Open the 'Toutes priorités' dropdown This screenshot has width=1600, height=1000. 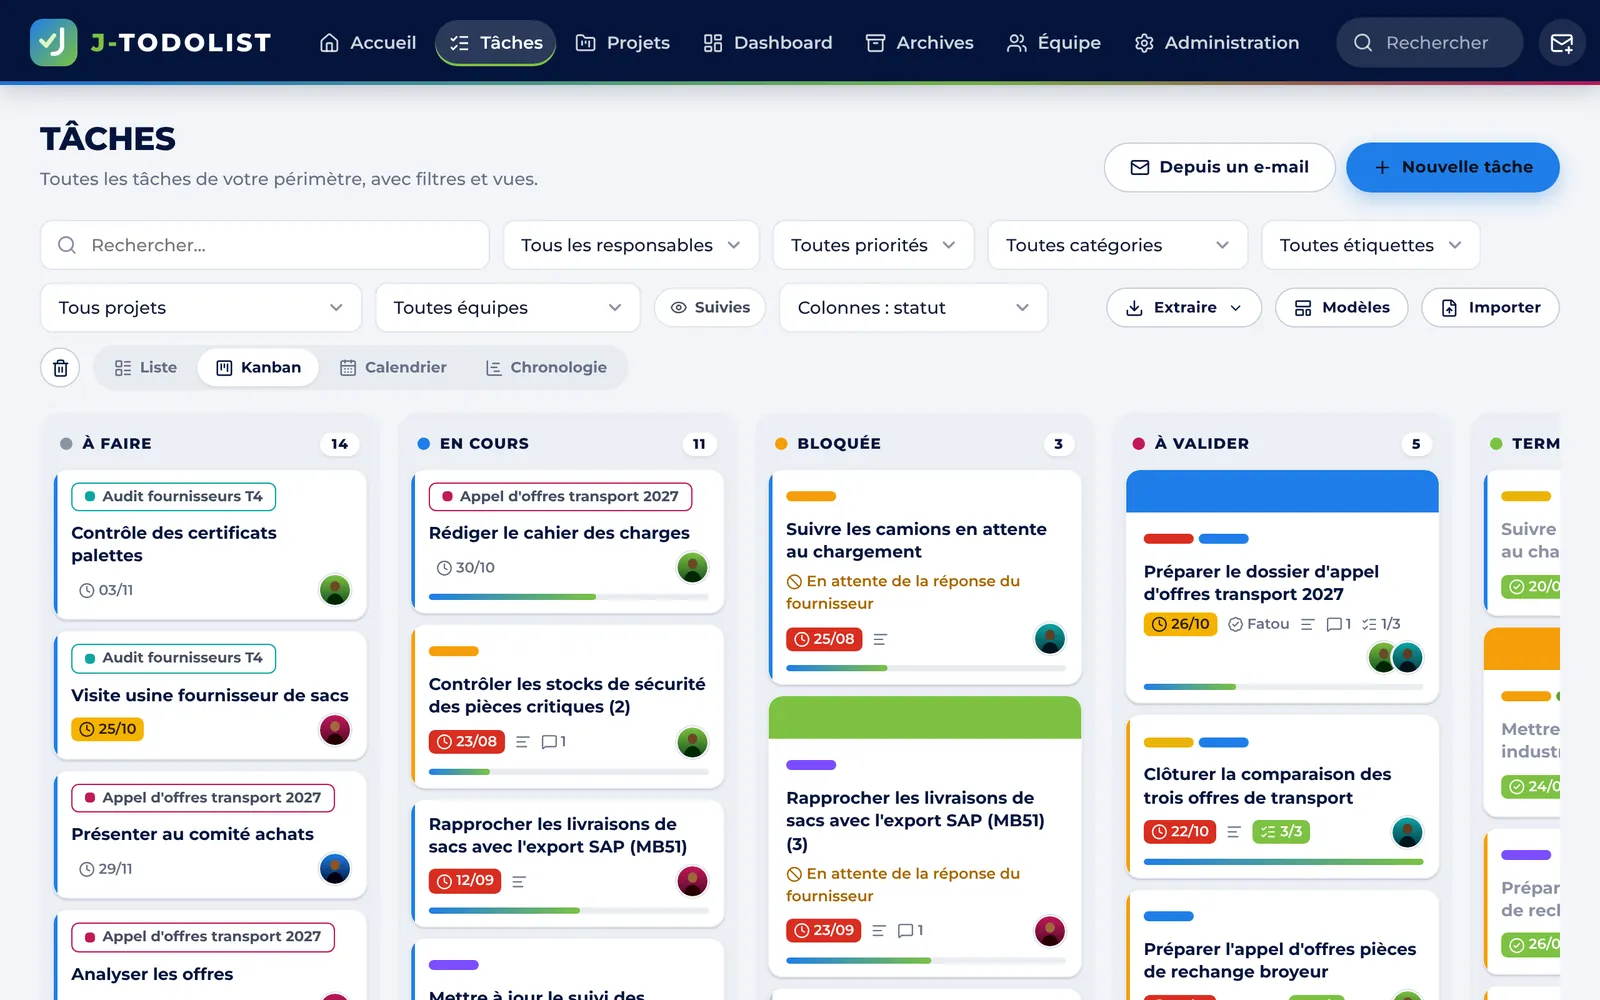tap(874, 246)
